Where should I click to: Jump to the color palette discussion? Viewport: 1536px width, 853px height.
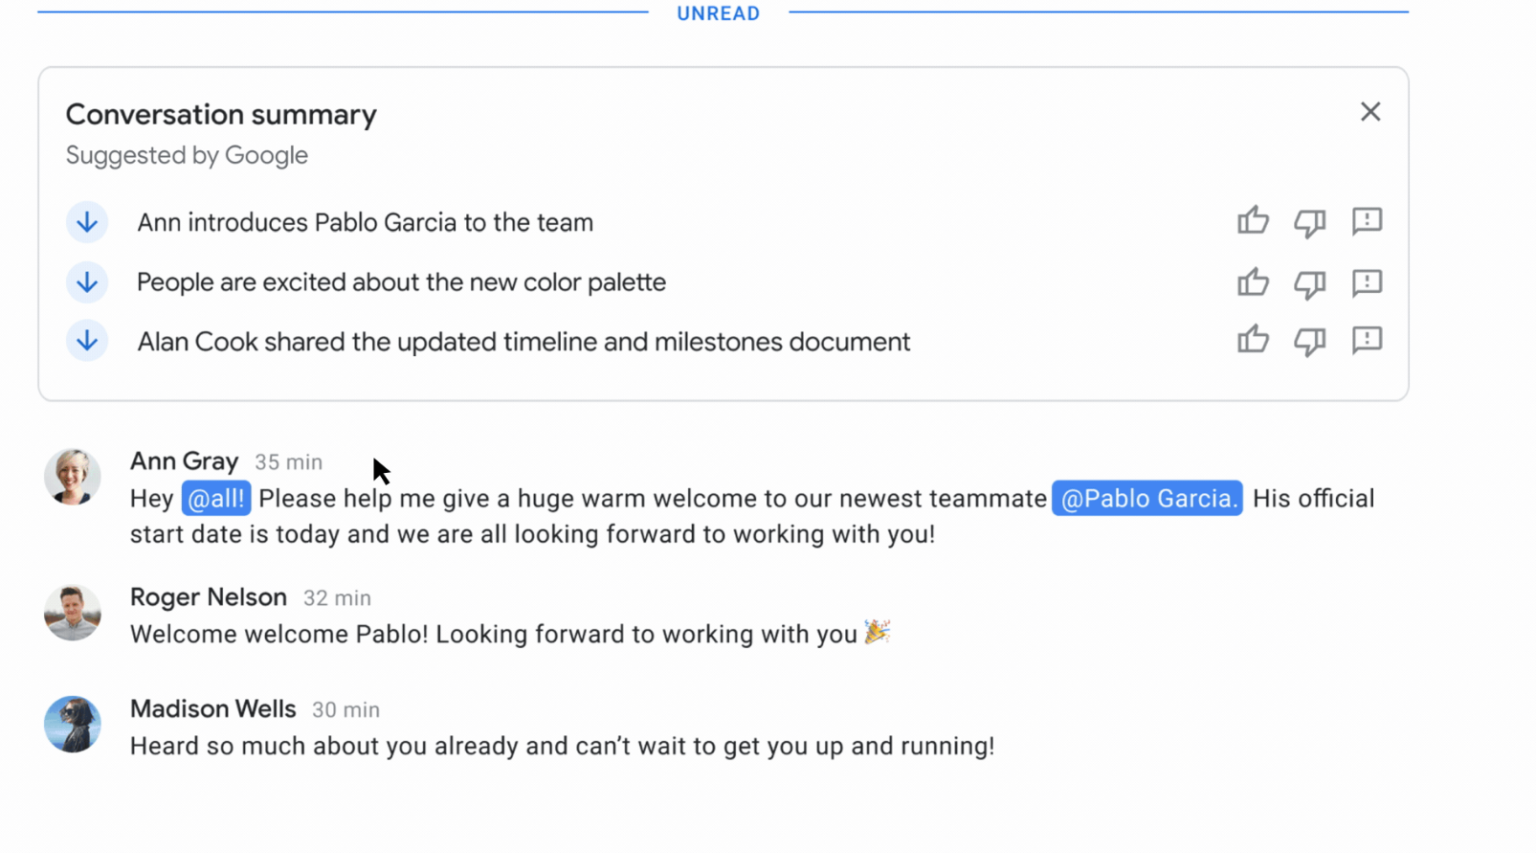[87, 282]
